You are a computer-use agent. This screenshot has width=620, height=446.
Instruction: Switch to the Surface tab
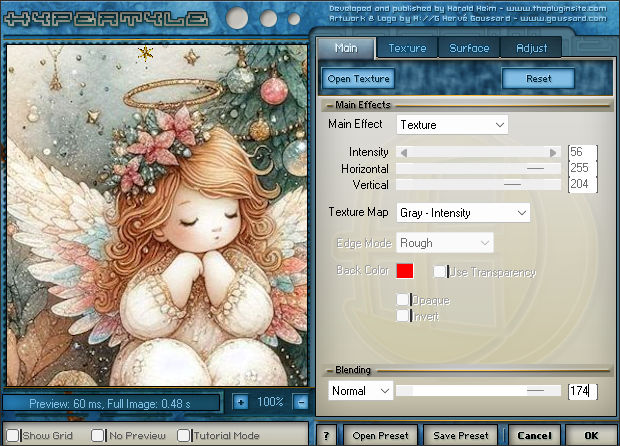469,48
